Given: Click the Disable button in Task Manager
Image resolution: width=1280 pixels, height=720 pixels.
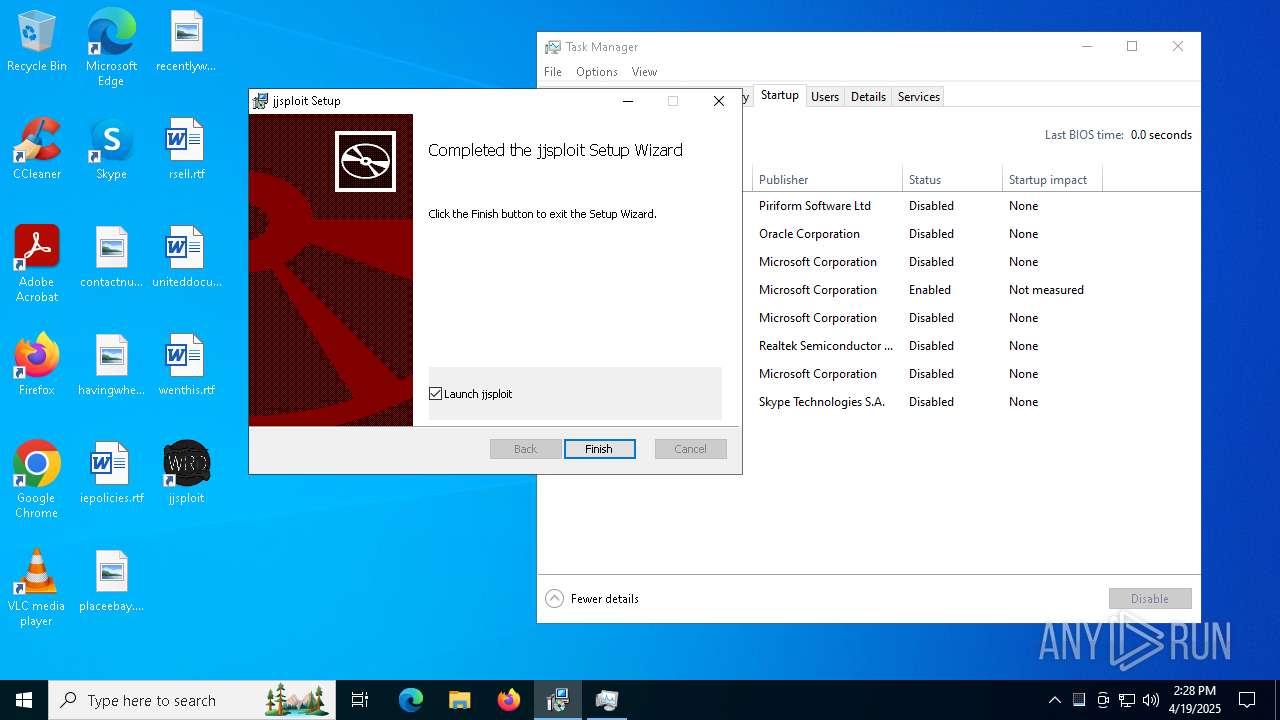Looking at the screenshot, I should pyautogui.click(x=1150, y=598).
